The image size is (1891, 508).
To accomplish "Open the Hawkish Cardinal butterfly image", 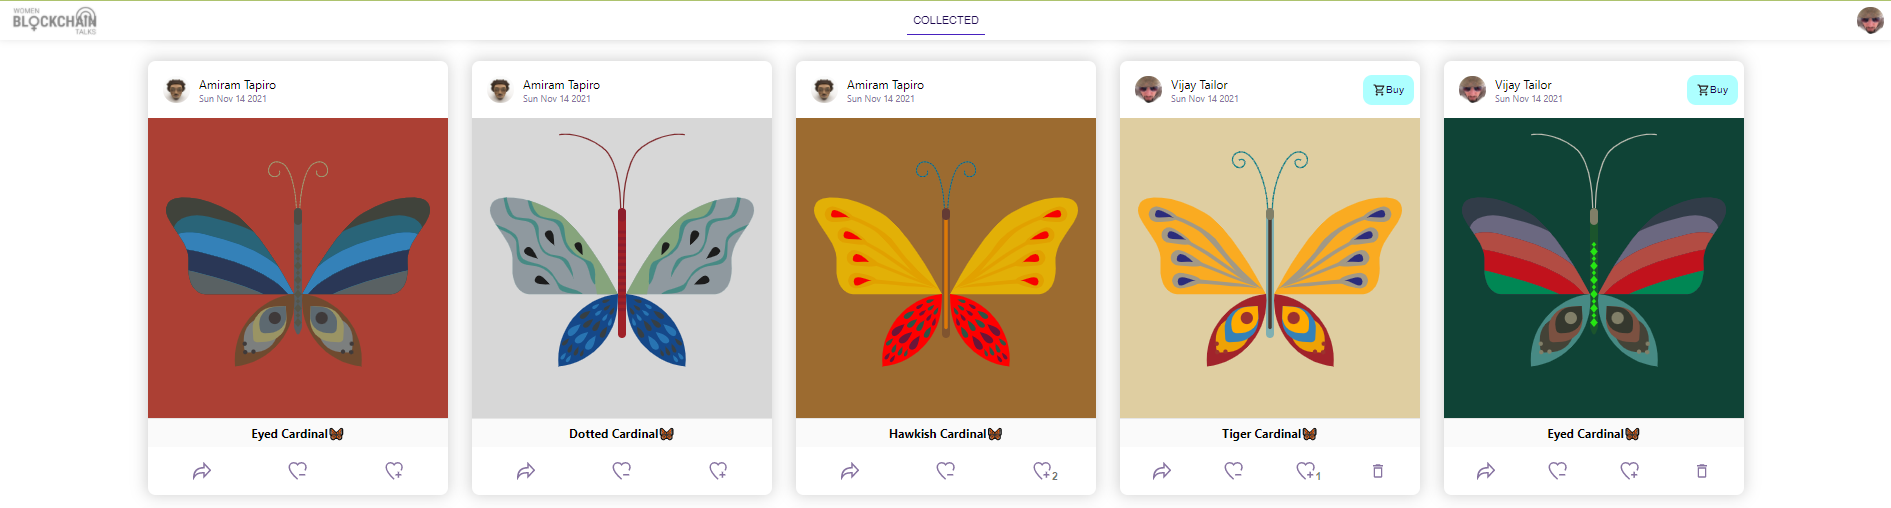I will [946, 268].
